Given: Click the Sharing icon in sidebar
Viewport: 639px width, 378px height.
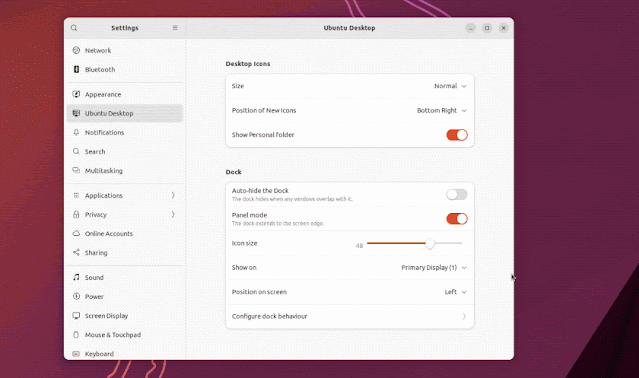Looking at the screenshot, I should pyautogui.click(x=76, y=253).
